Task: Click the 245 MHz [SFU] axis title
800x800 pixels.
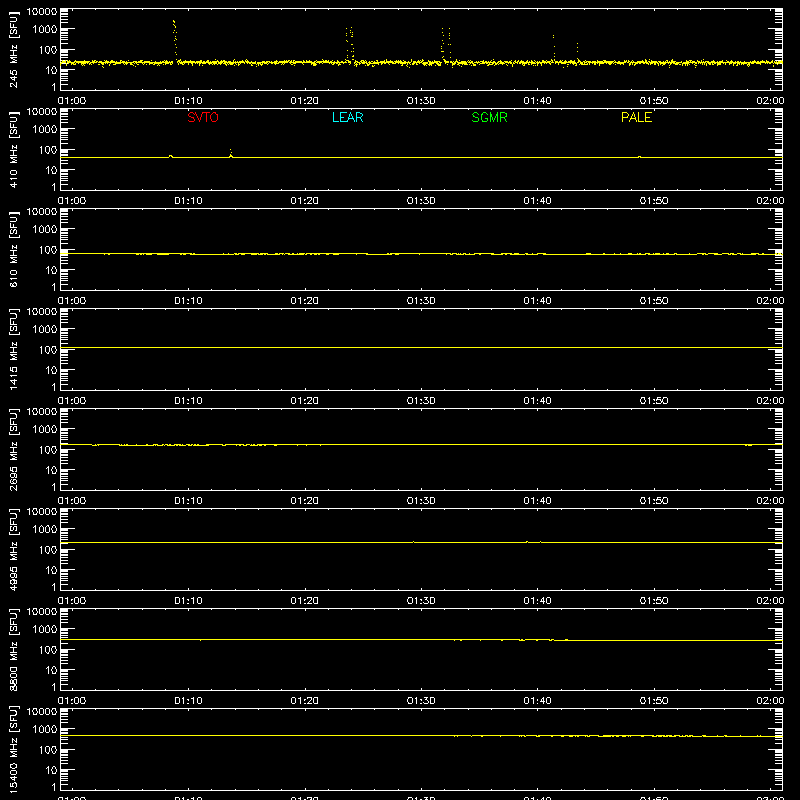Action: click(14, 49)
